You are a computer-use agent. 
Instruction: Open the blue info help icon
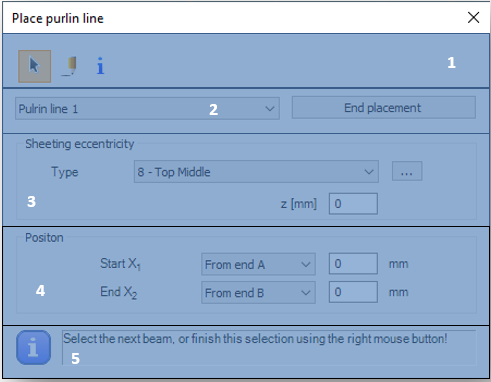pos(100,66)
